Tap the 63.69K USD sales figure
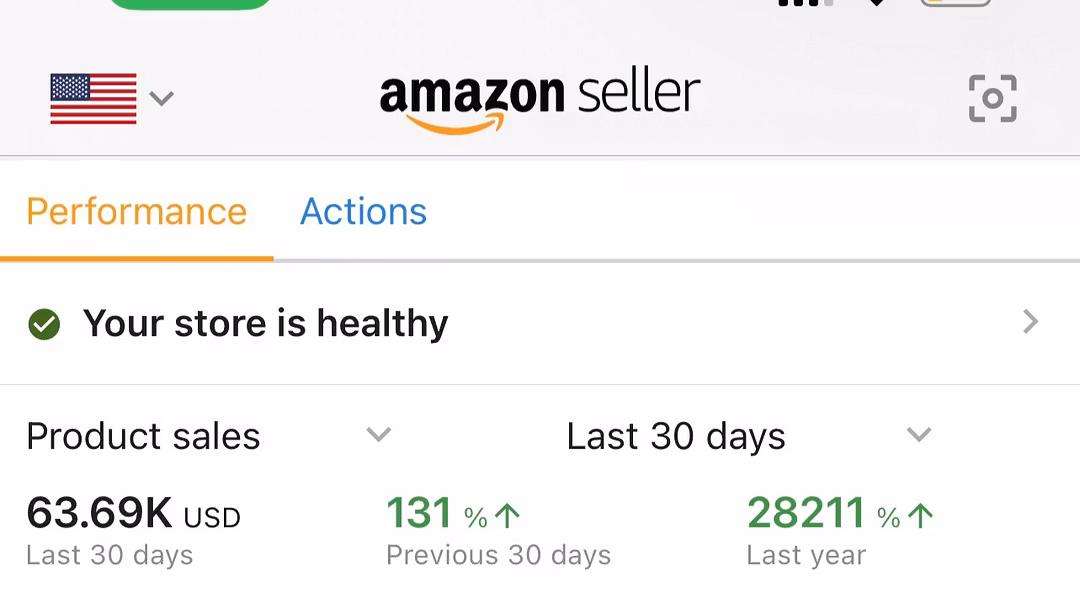The image size is (1080, 608). 133,514
